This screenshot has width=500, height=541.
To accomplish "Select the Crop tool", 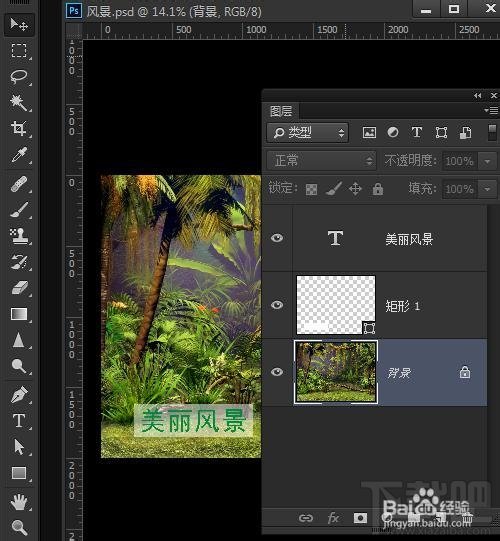I will (x=19, y=128).
